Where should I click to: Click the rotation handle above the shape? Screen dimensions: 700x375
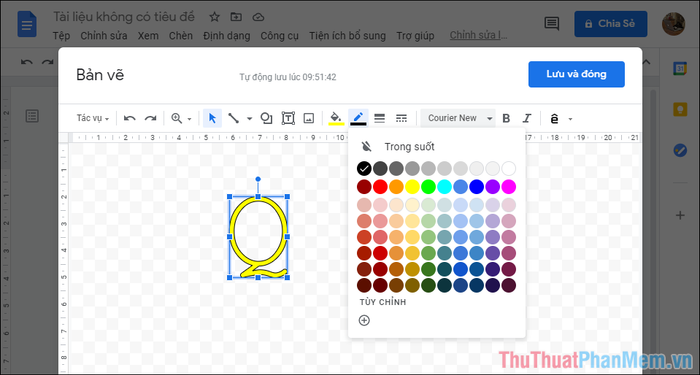(258, 179)
